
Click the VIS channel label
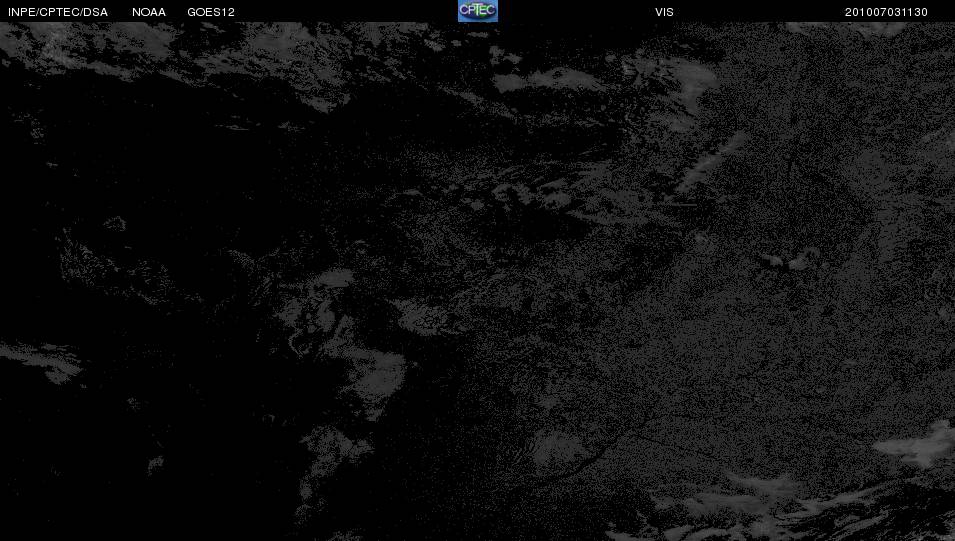coord(664,12)
